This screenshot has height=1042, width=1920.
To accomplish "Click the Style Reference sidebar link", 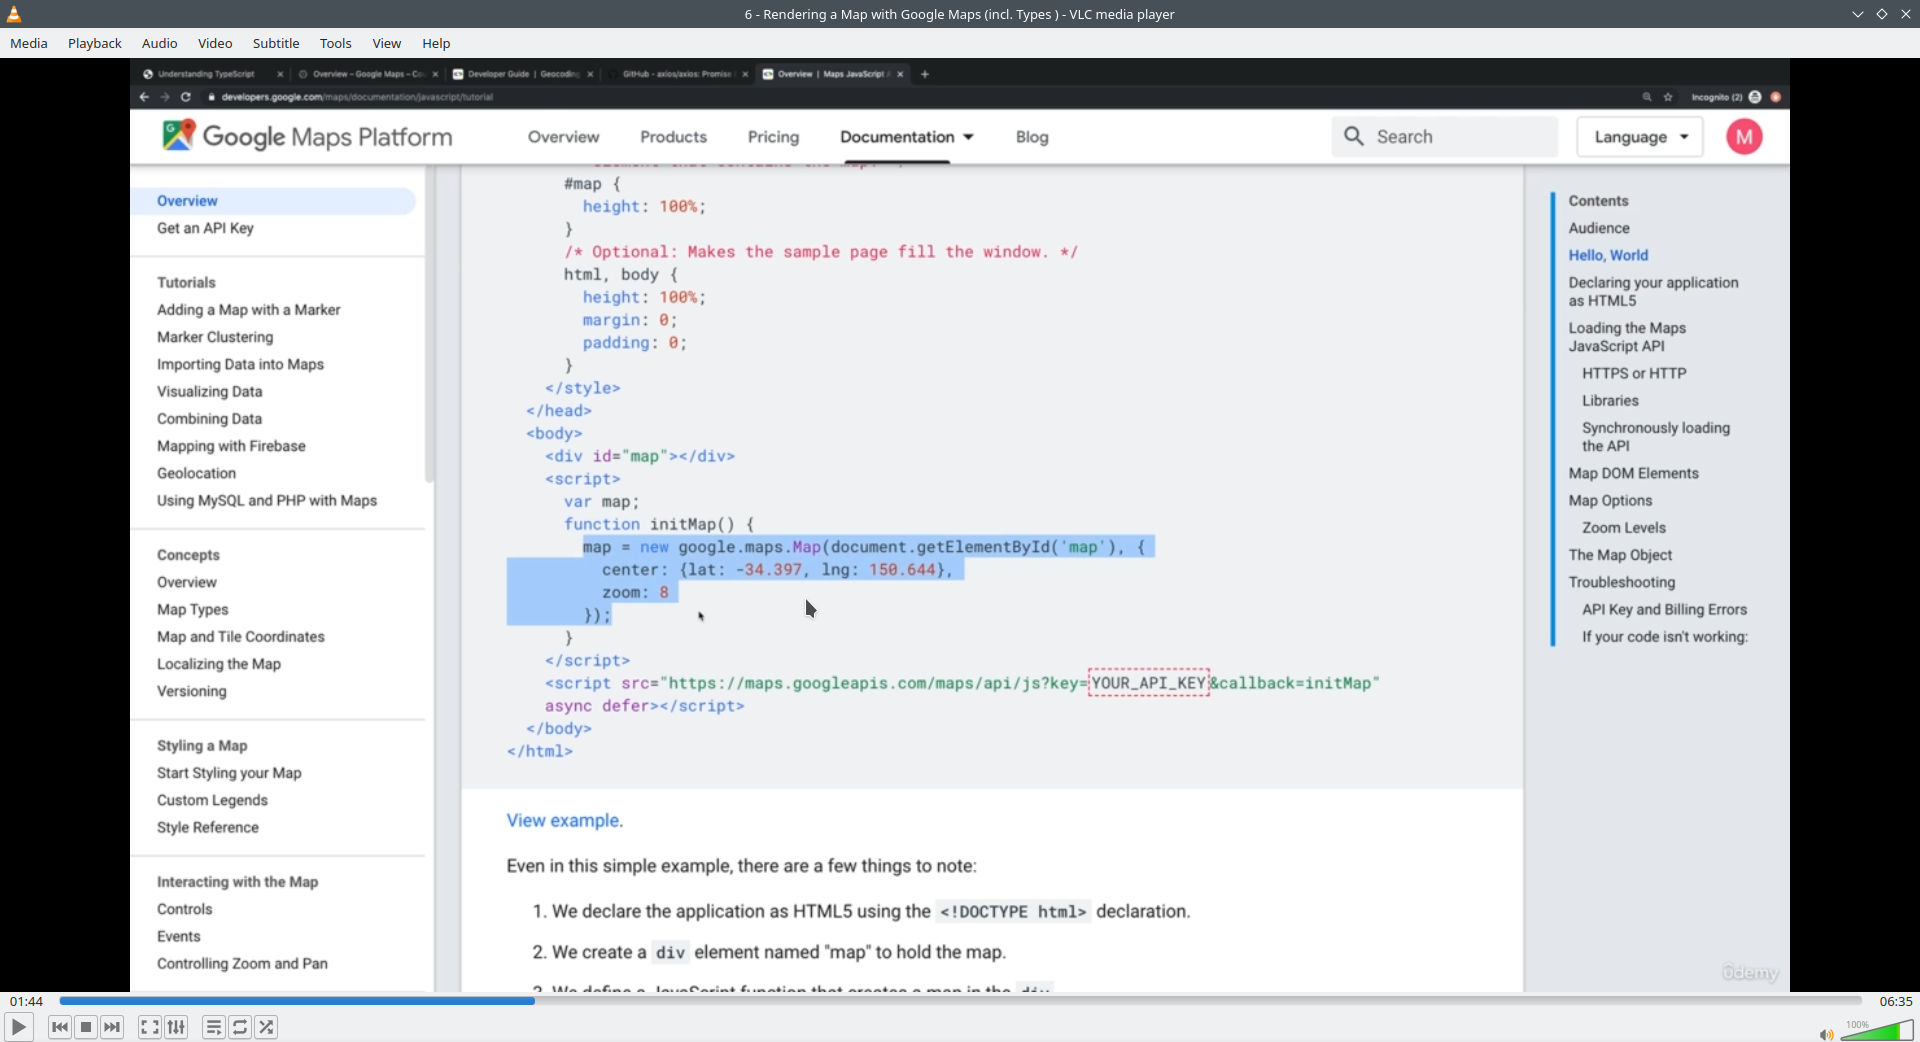I will click(x=207, y=827).
